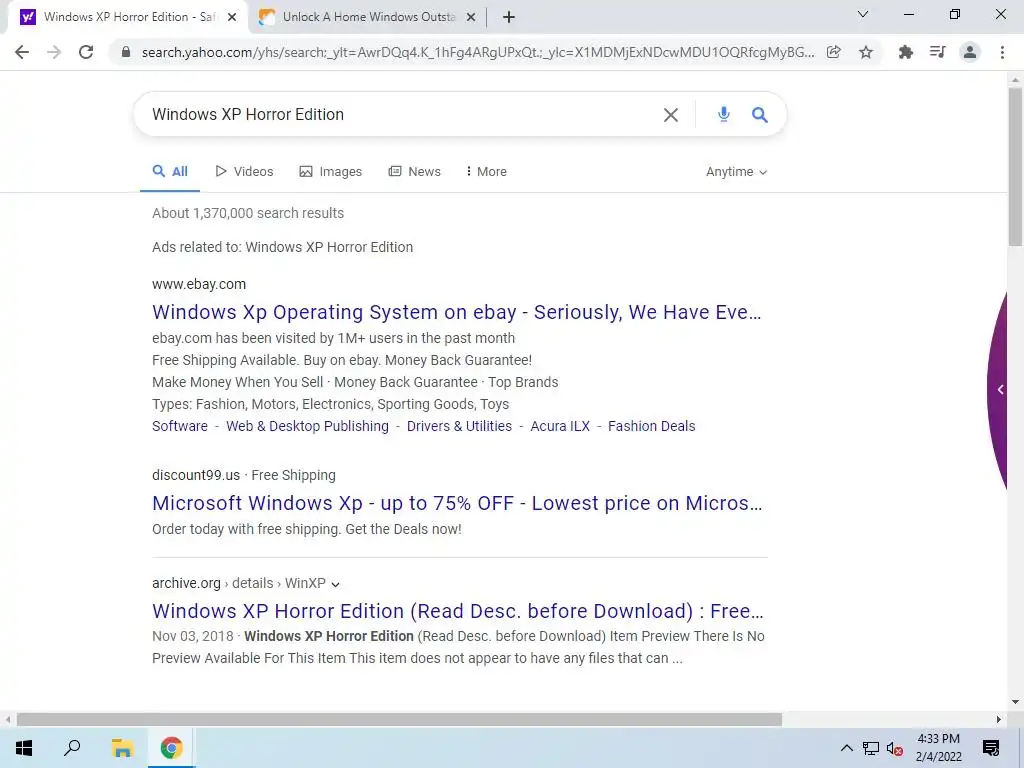1024x768 pixels.
Task: Follow the Web & Desktop Publishing link
Action: click(307, 426)
